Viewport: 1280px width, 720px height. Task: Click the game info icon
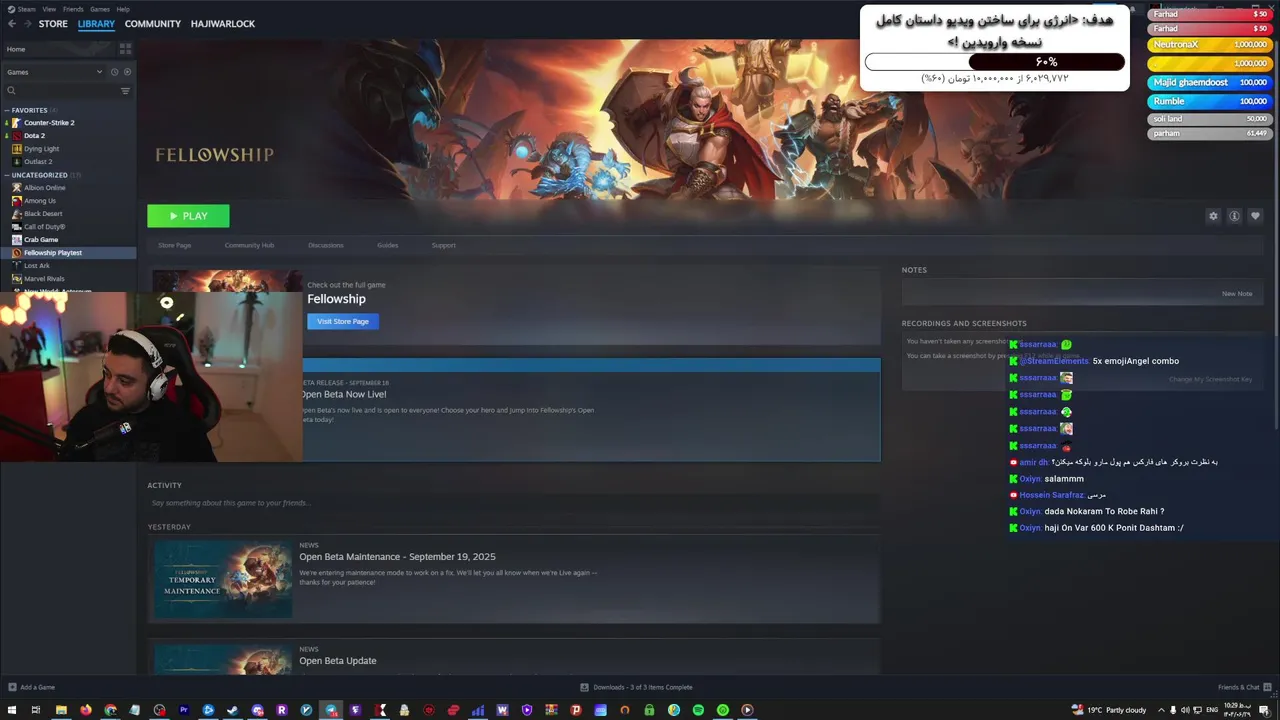[1234, 216]
